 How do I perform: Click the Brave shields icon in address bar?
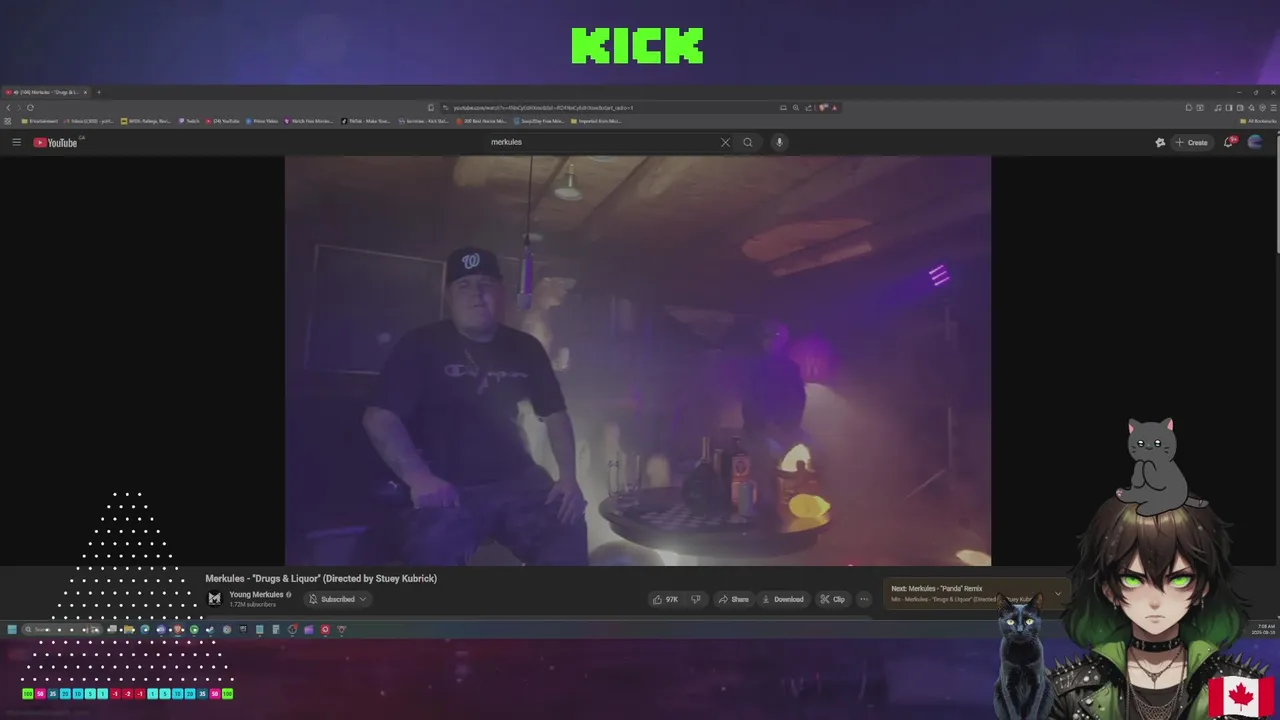pyautogui.click(x=823, y=107)
